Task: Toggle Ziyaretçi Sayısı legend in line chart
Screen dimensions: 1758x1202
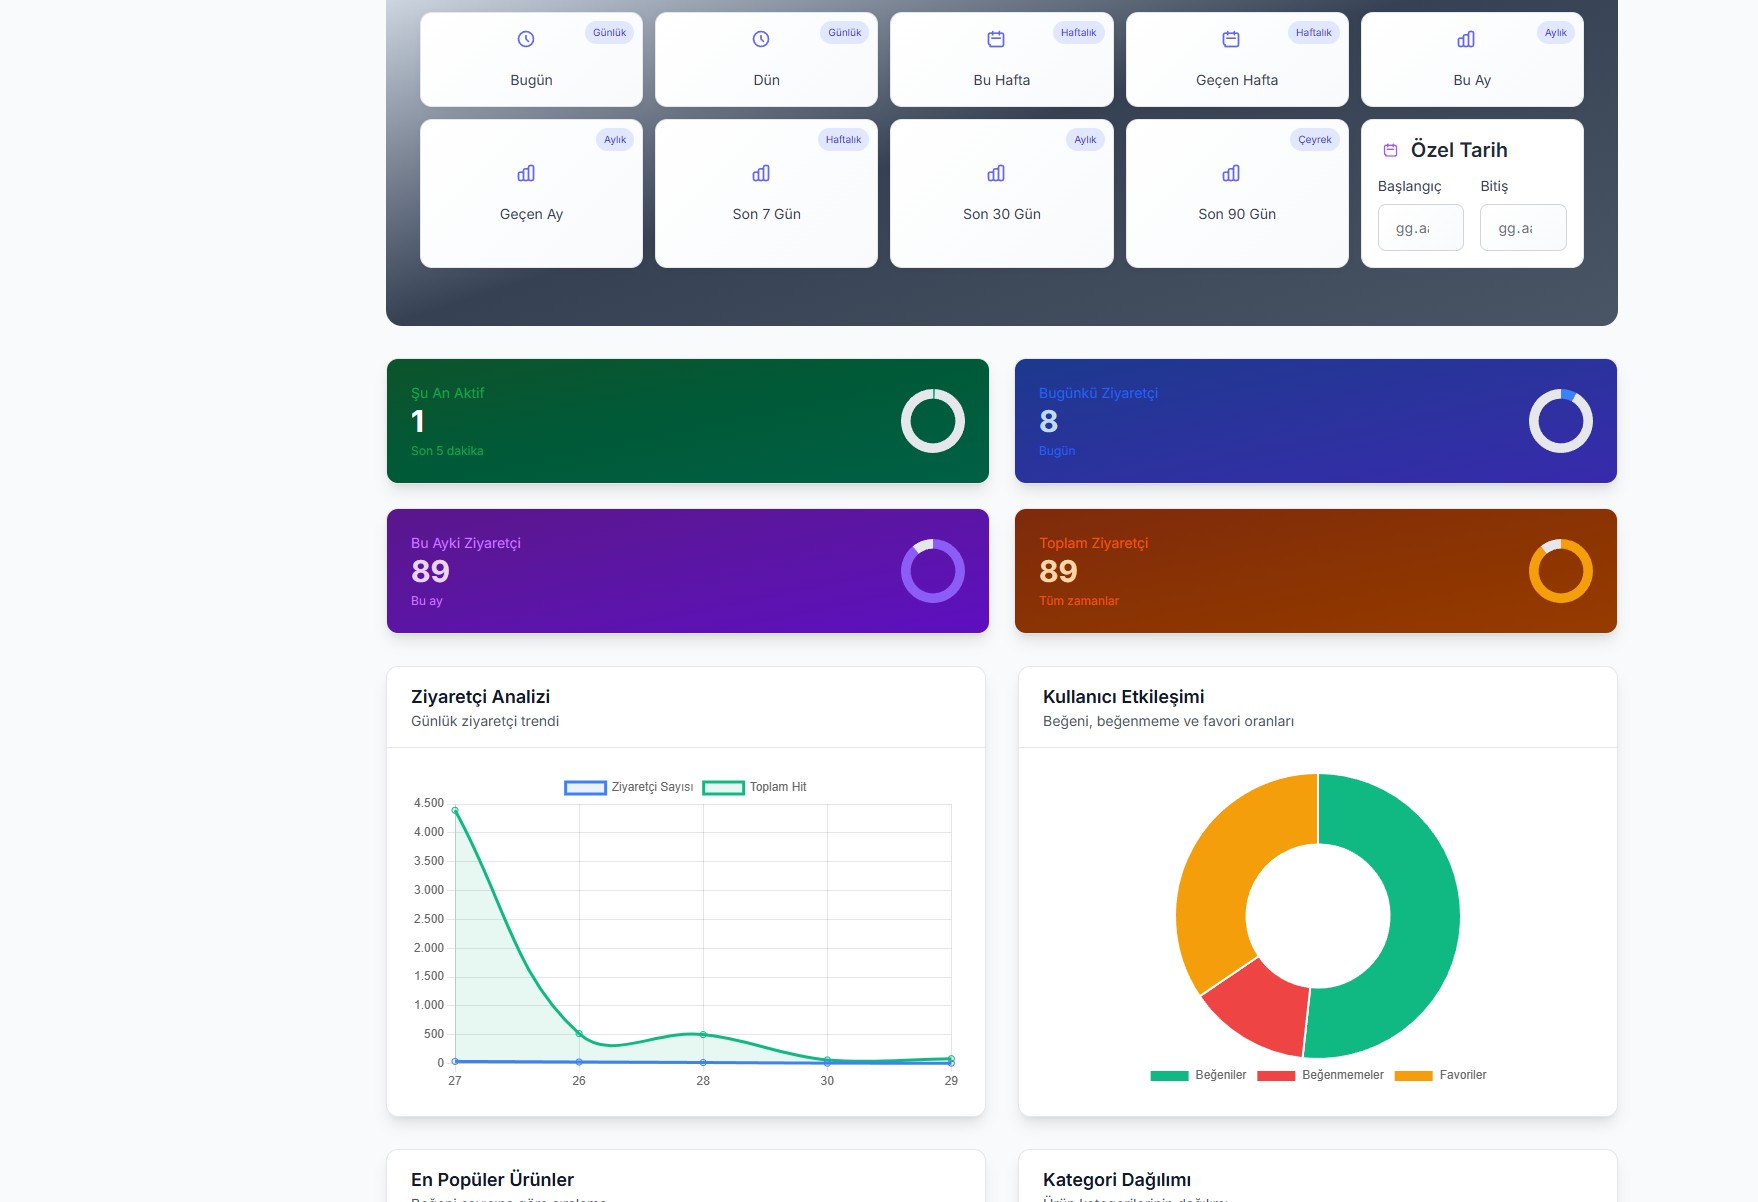Action: [x=629, y=787]
